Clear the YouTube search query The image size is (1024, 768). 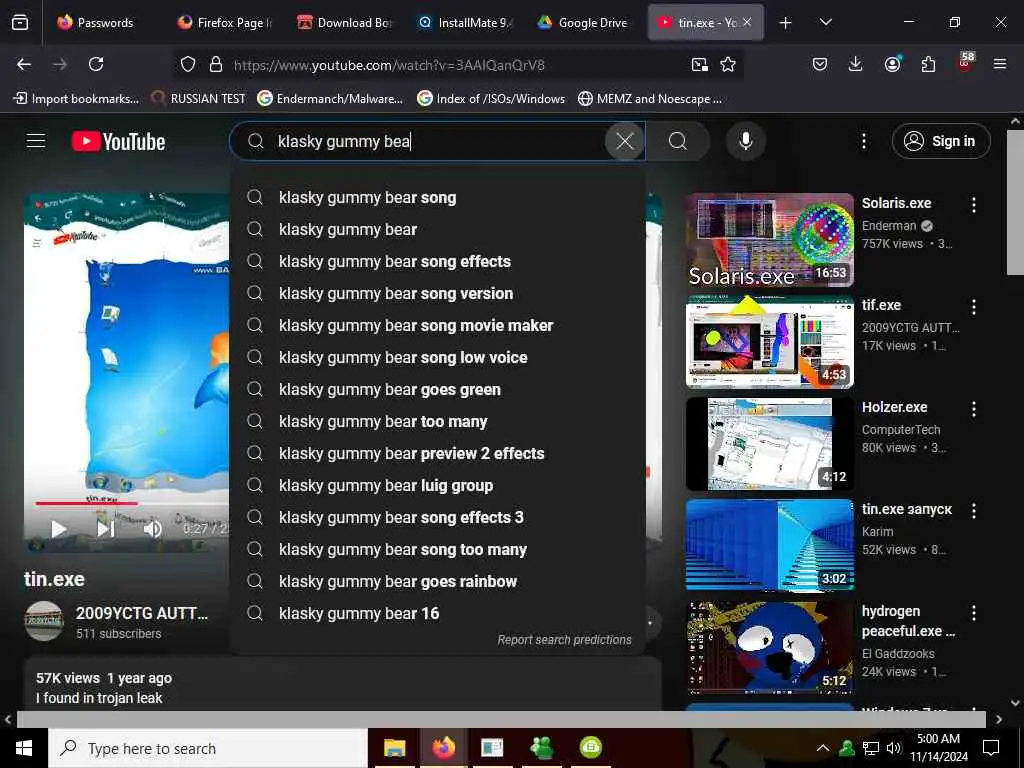[624, 141]
